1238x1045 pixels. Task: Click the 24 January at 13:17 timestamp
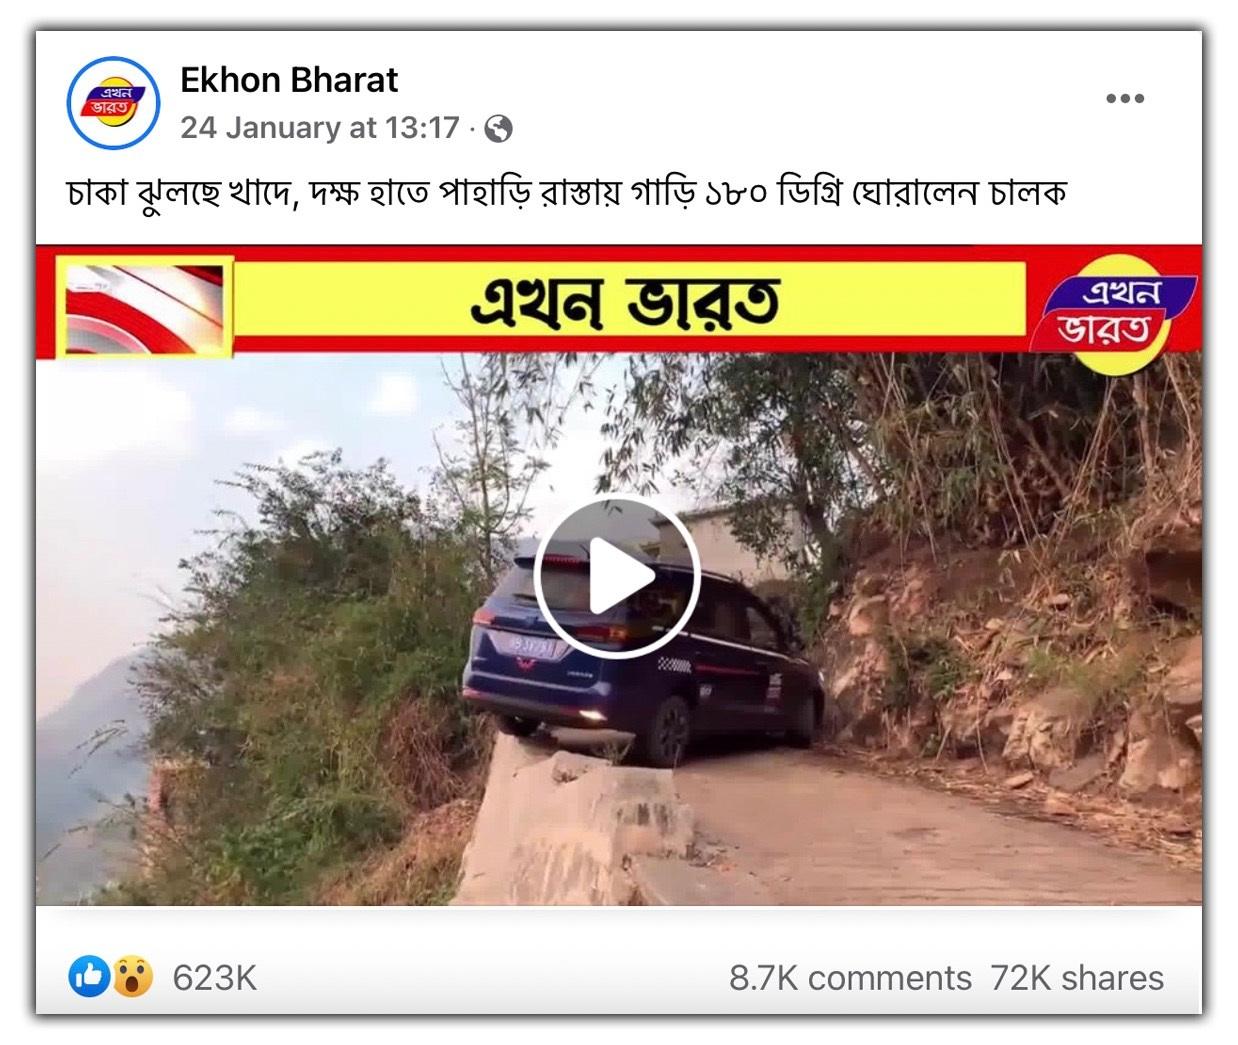(319, 128)
